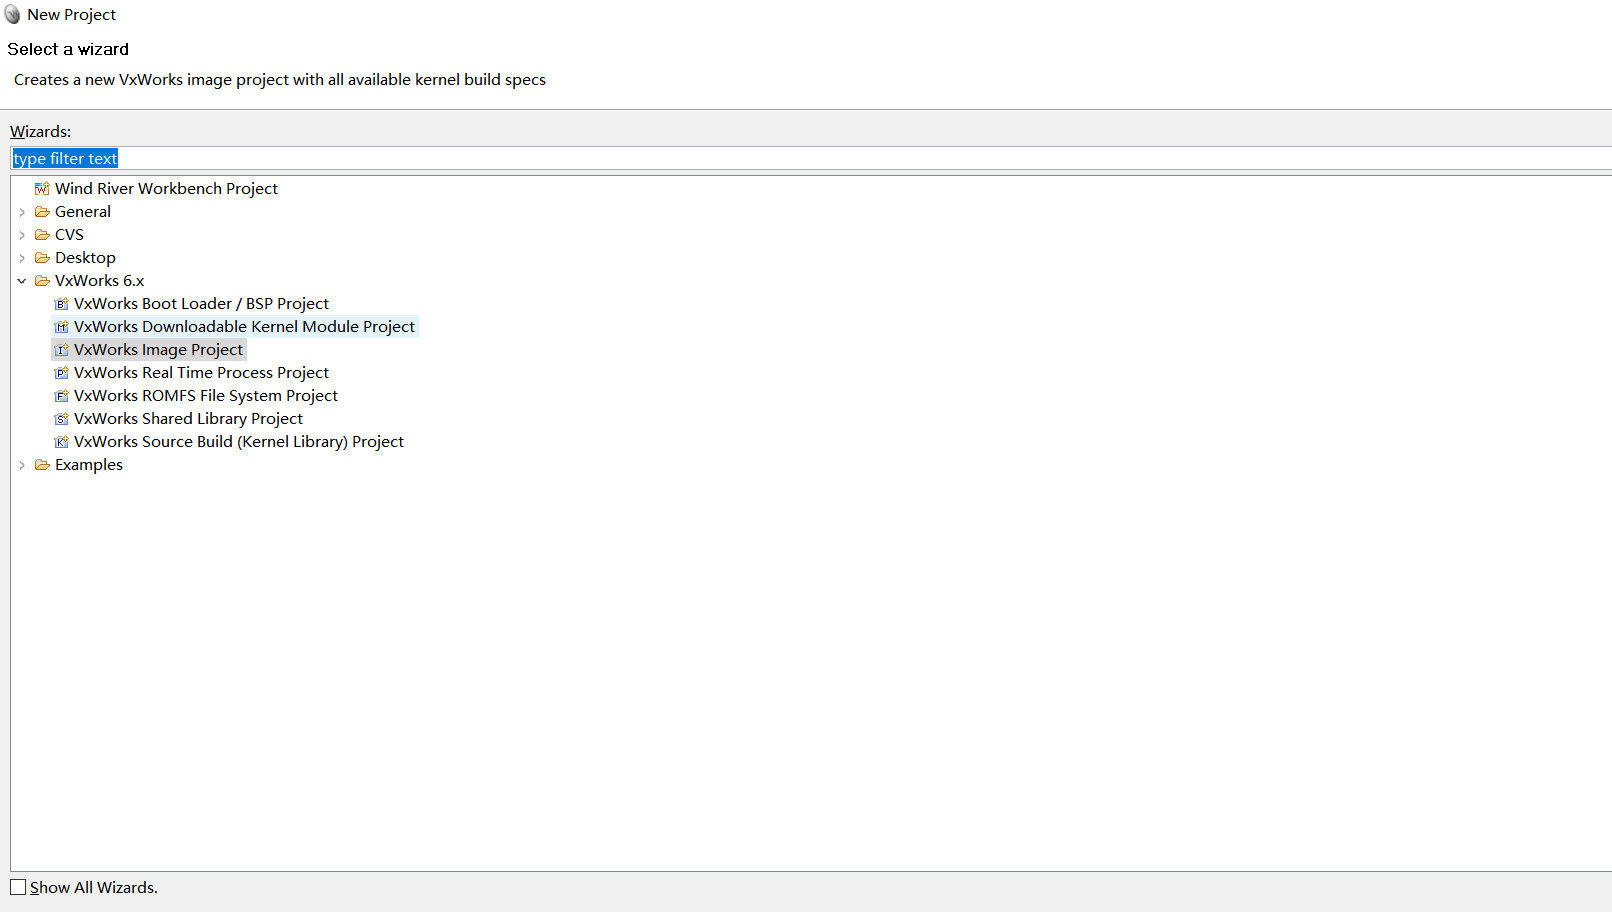Click the New Project window title icon
The height and width of the screenshot is (912, 1612).
coord(12,15)
